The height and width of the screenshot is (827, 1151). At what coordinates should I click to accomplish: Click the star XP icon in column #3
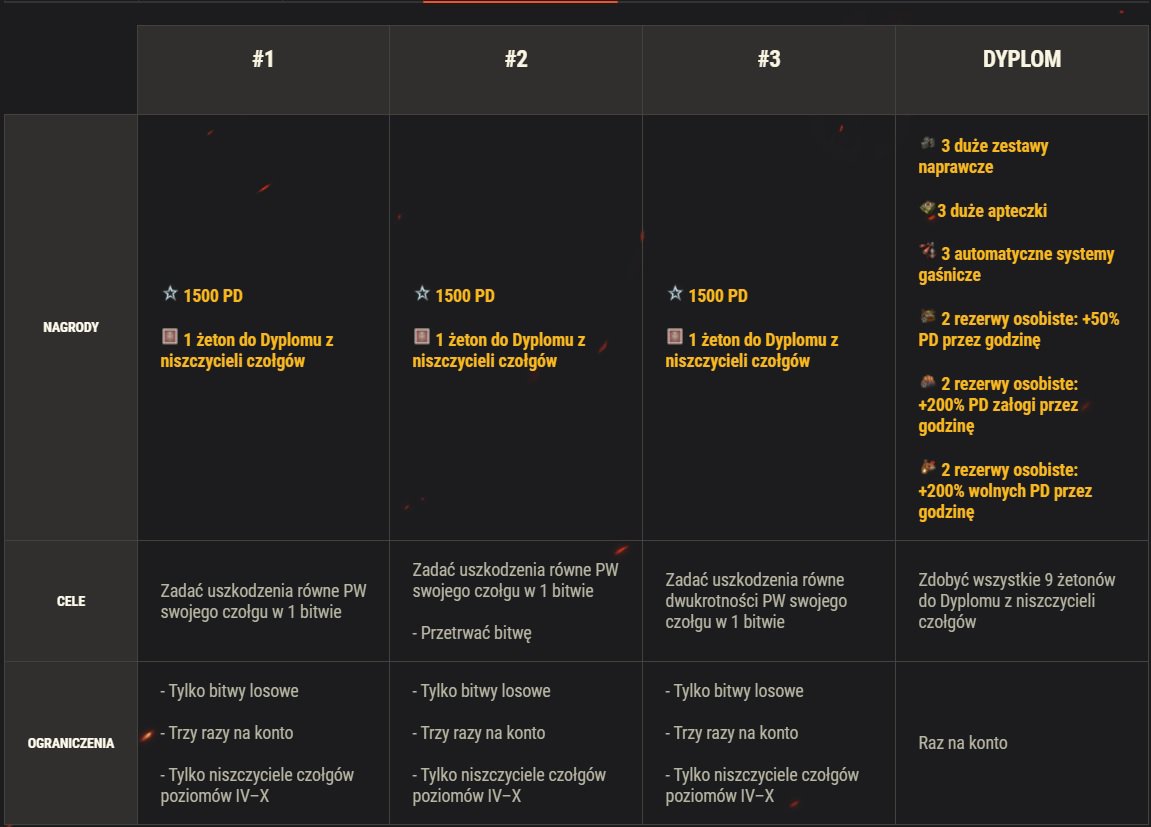(x=675, y=294)
